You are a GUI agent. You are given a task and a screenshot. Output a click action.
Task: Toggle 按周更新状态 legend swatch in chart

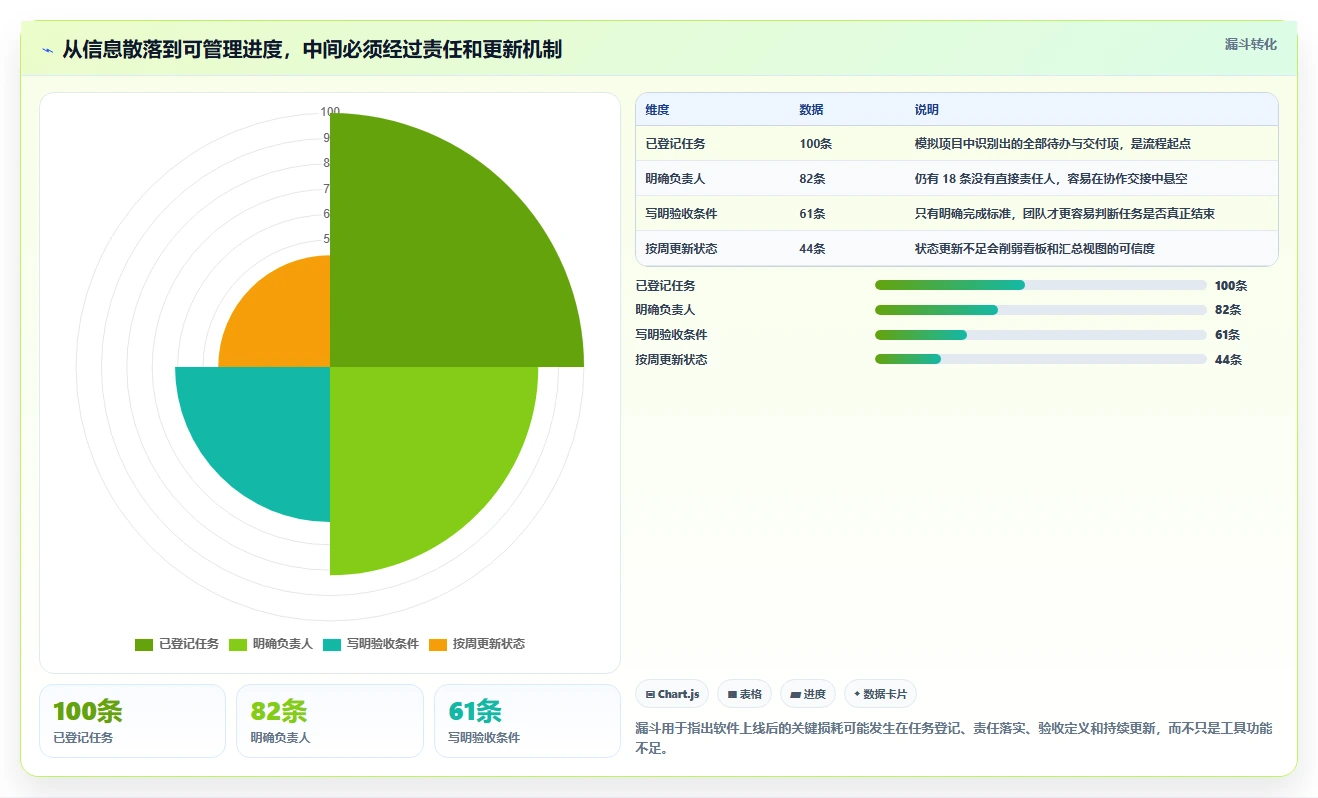pyautogui.click(x=438, y=644)
